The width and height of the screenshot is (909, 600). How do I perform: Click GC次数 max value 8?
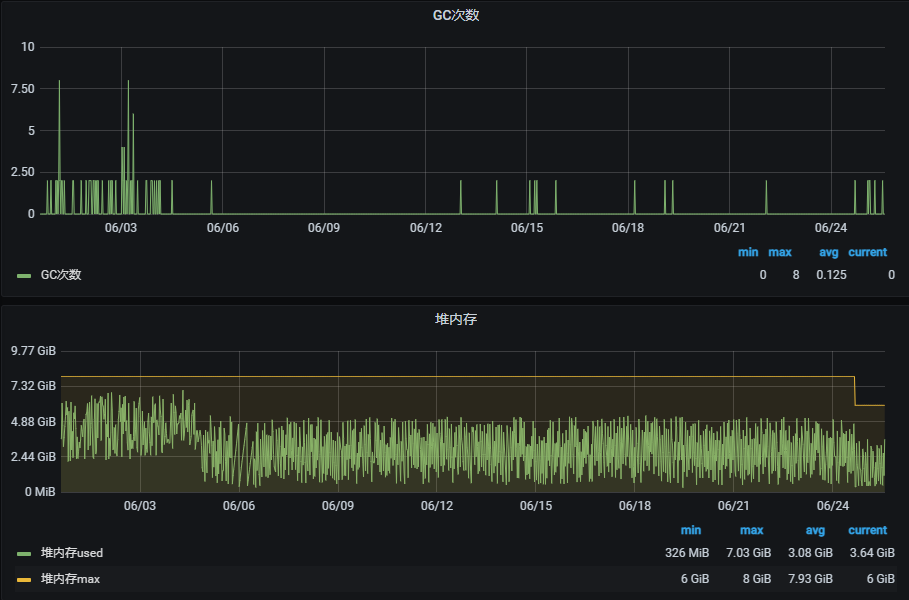[x=796, y=275]
